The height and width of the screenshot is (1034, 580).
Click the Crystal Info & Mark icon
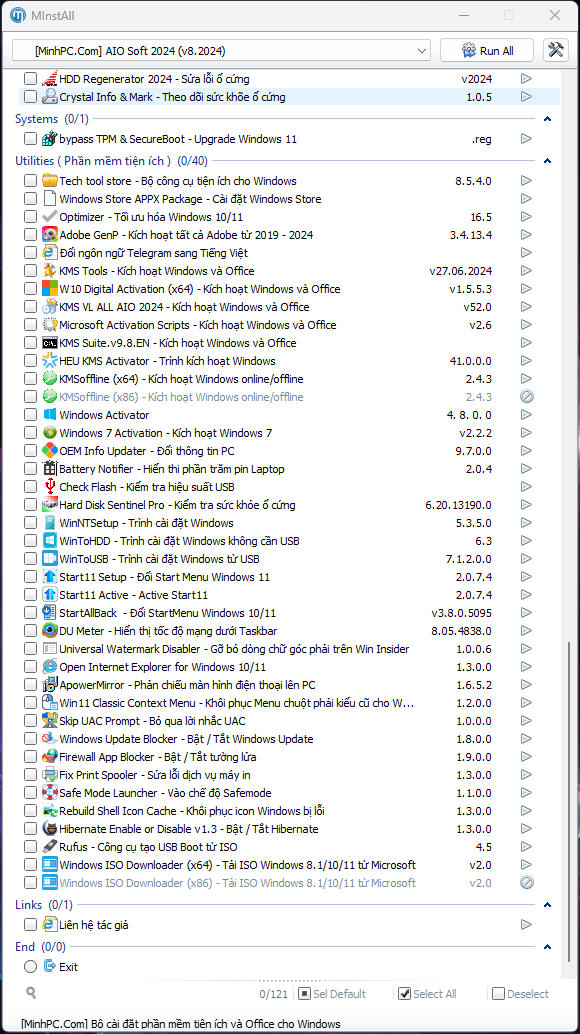pyautogui.click(x=49, y=97)
